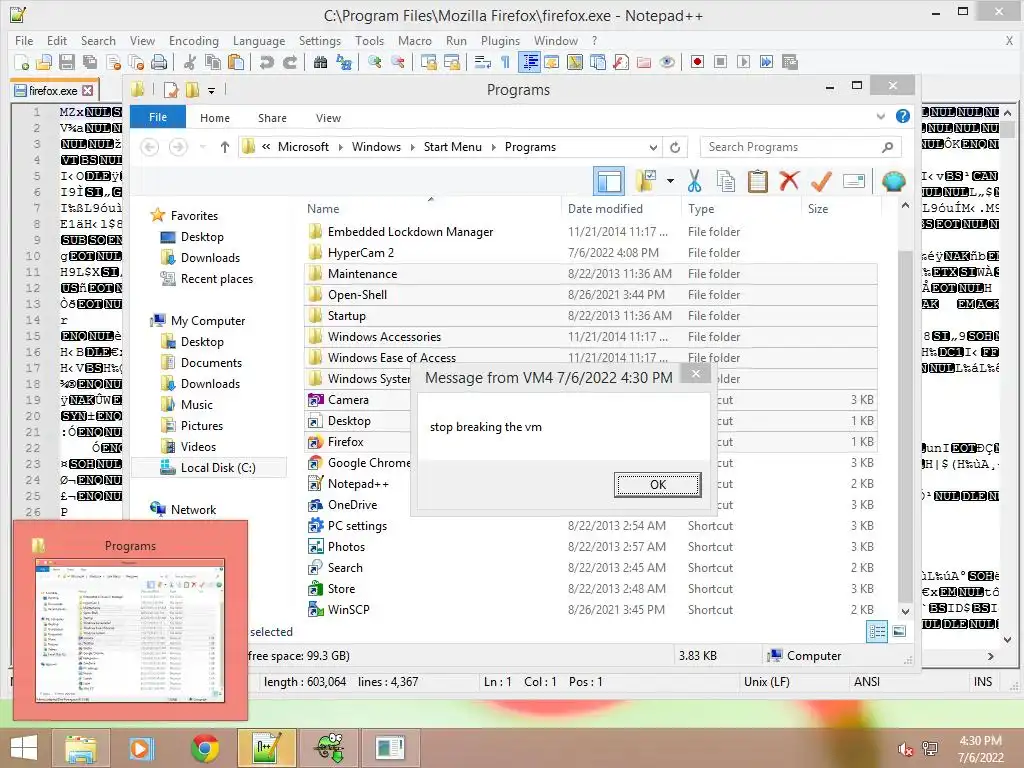The image size is (1024, 768).
Task: Click the Redo arrow in Notepad++ toolbar
Action: click(x=290, y=62)
